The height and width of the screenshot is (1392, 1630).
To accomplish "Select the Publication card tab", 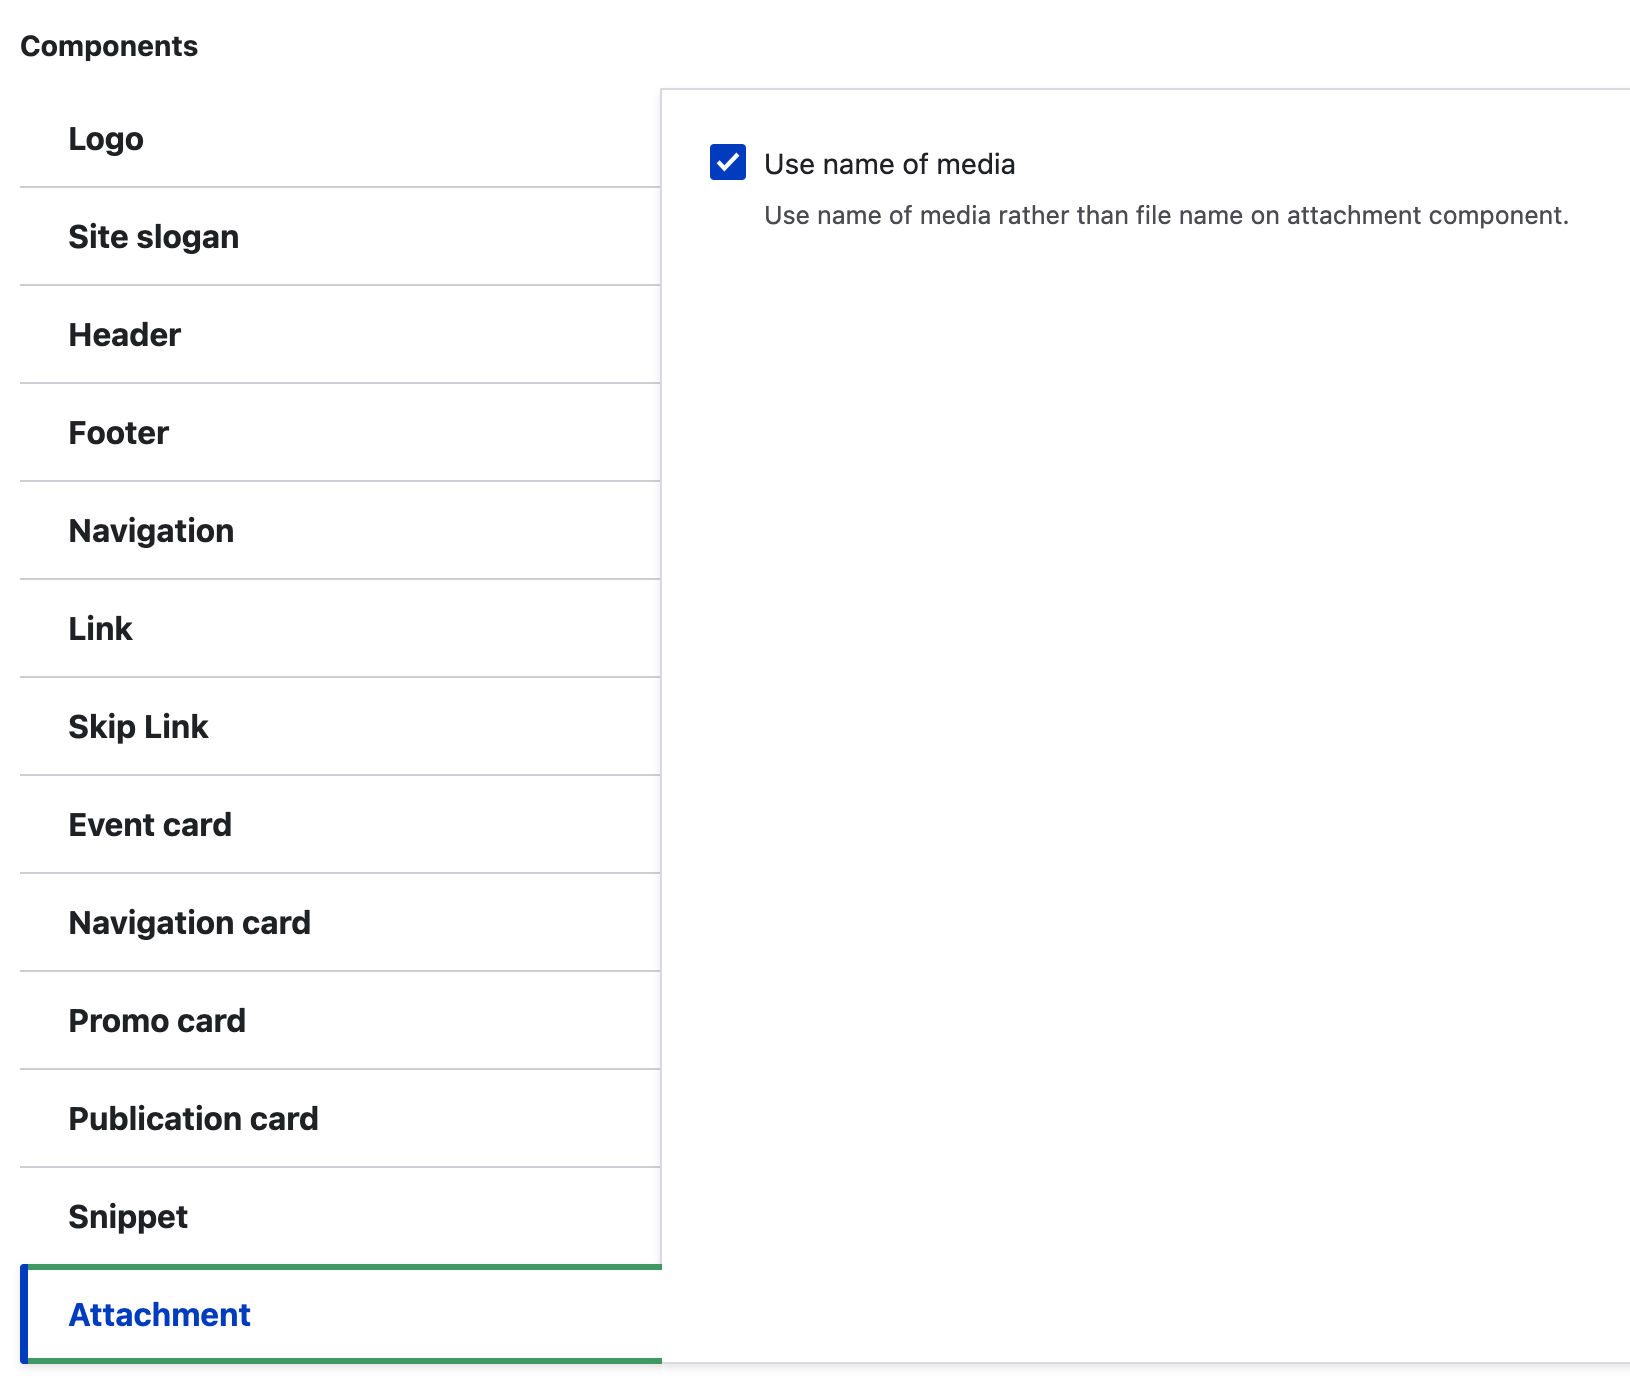I will click(x=193, y=1119).
